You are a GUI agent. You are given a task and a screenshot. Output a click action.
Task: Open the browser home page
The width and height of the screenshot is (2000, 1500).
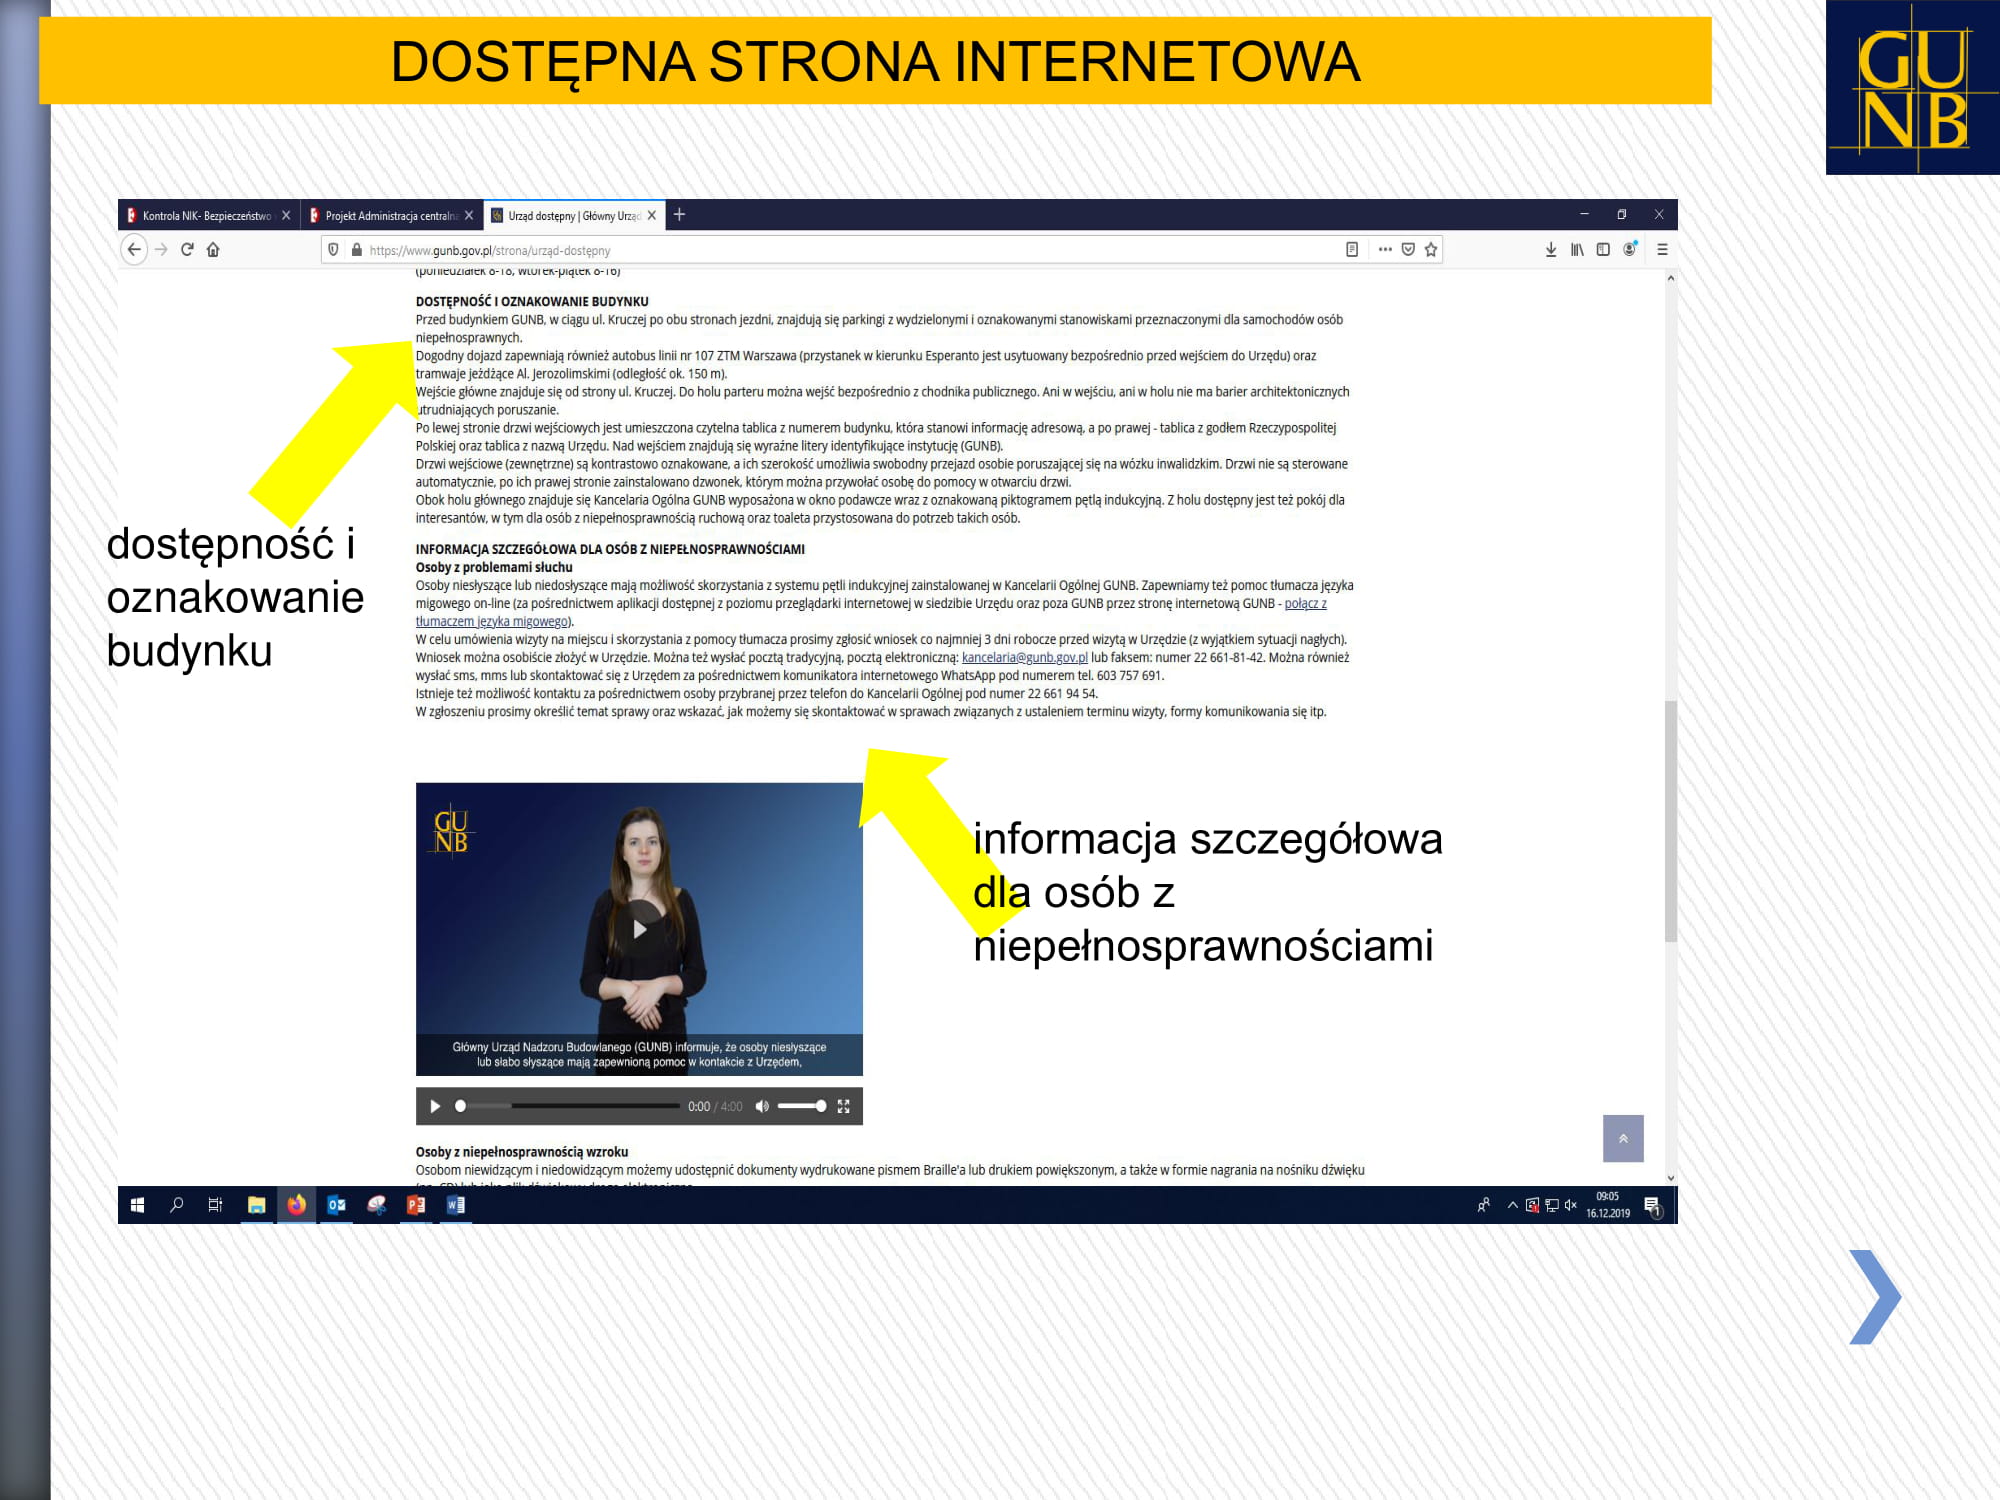[213, 249]
